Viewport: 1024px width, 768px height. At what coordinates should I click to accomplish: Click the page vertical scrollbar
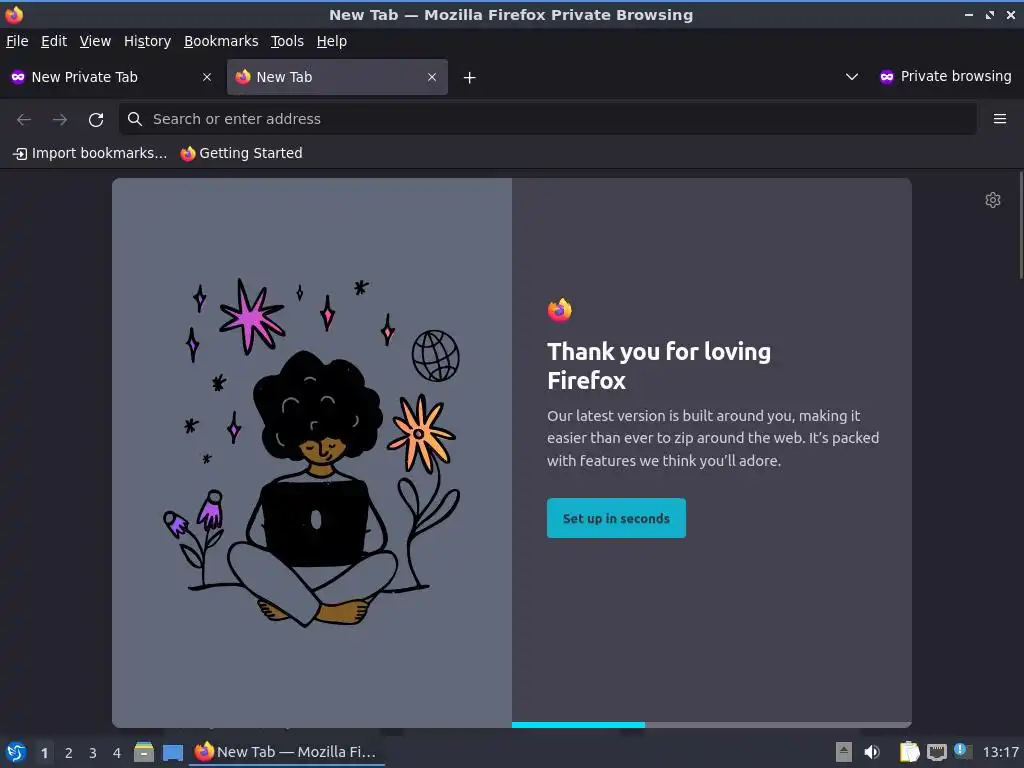pos(1020,225)
